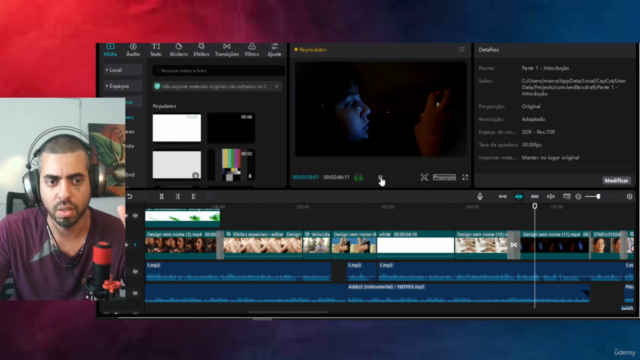
Task: Open the Proporção ratio option
Action: pyautogui.click(x=444, y=177)
